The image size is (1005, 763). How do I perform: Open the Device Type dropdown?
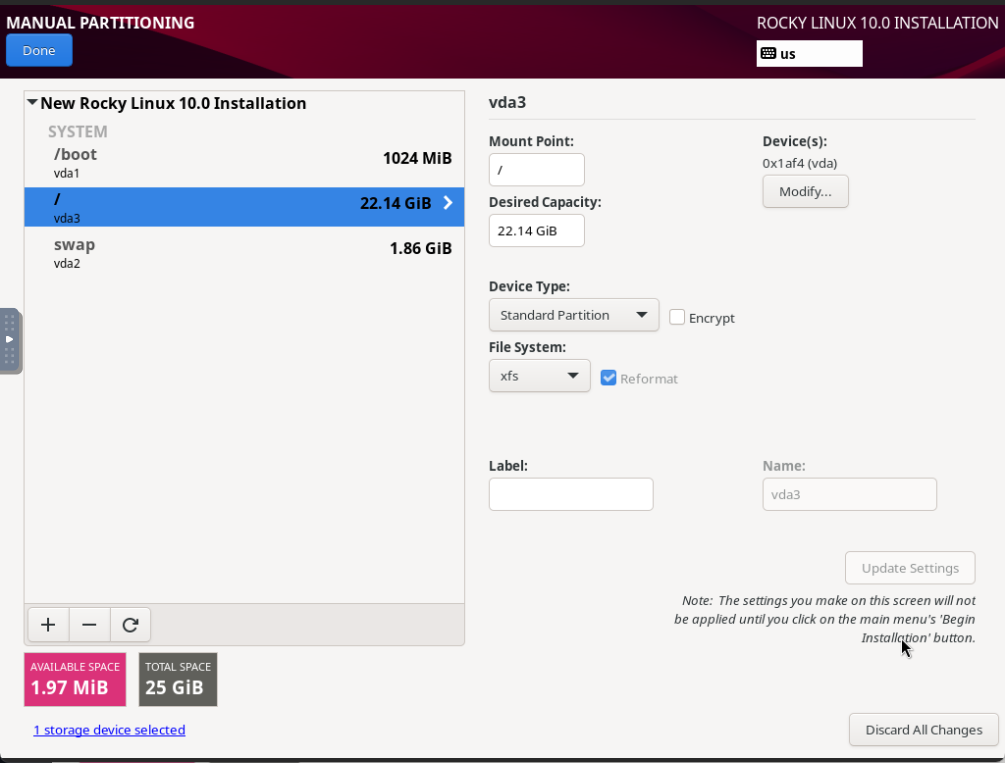pos(574,315)
